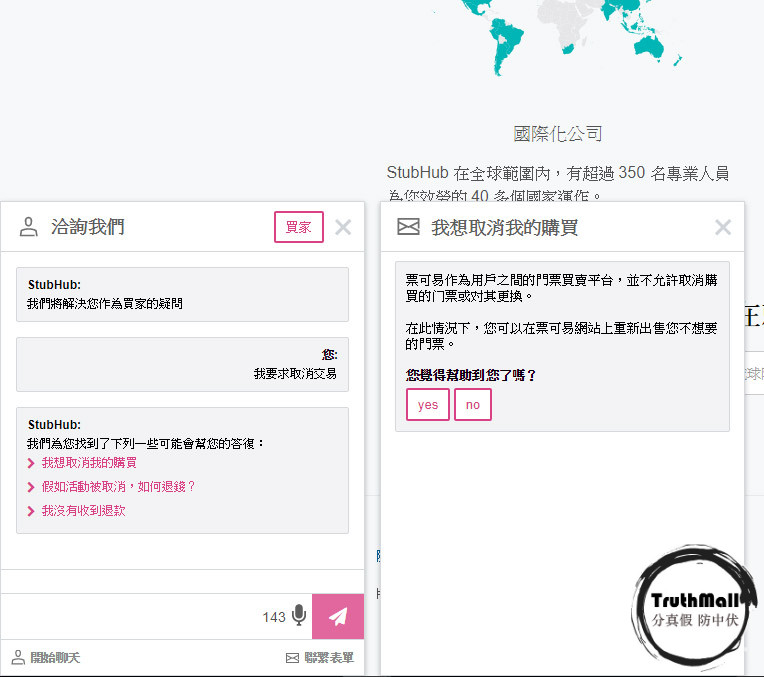
Task: Select the 我要求取消交易 user message
Action: pos(295,374)
